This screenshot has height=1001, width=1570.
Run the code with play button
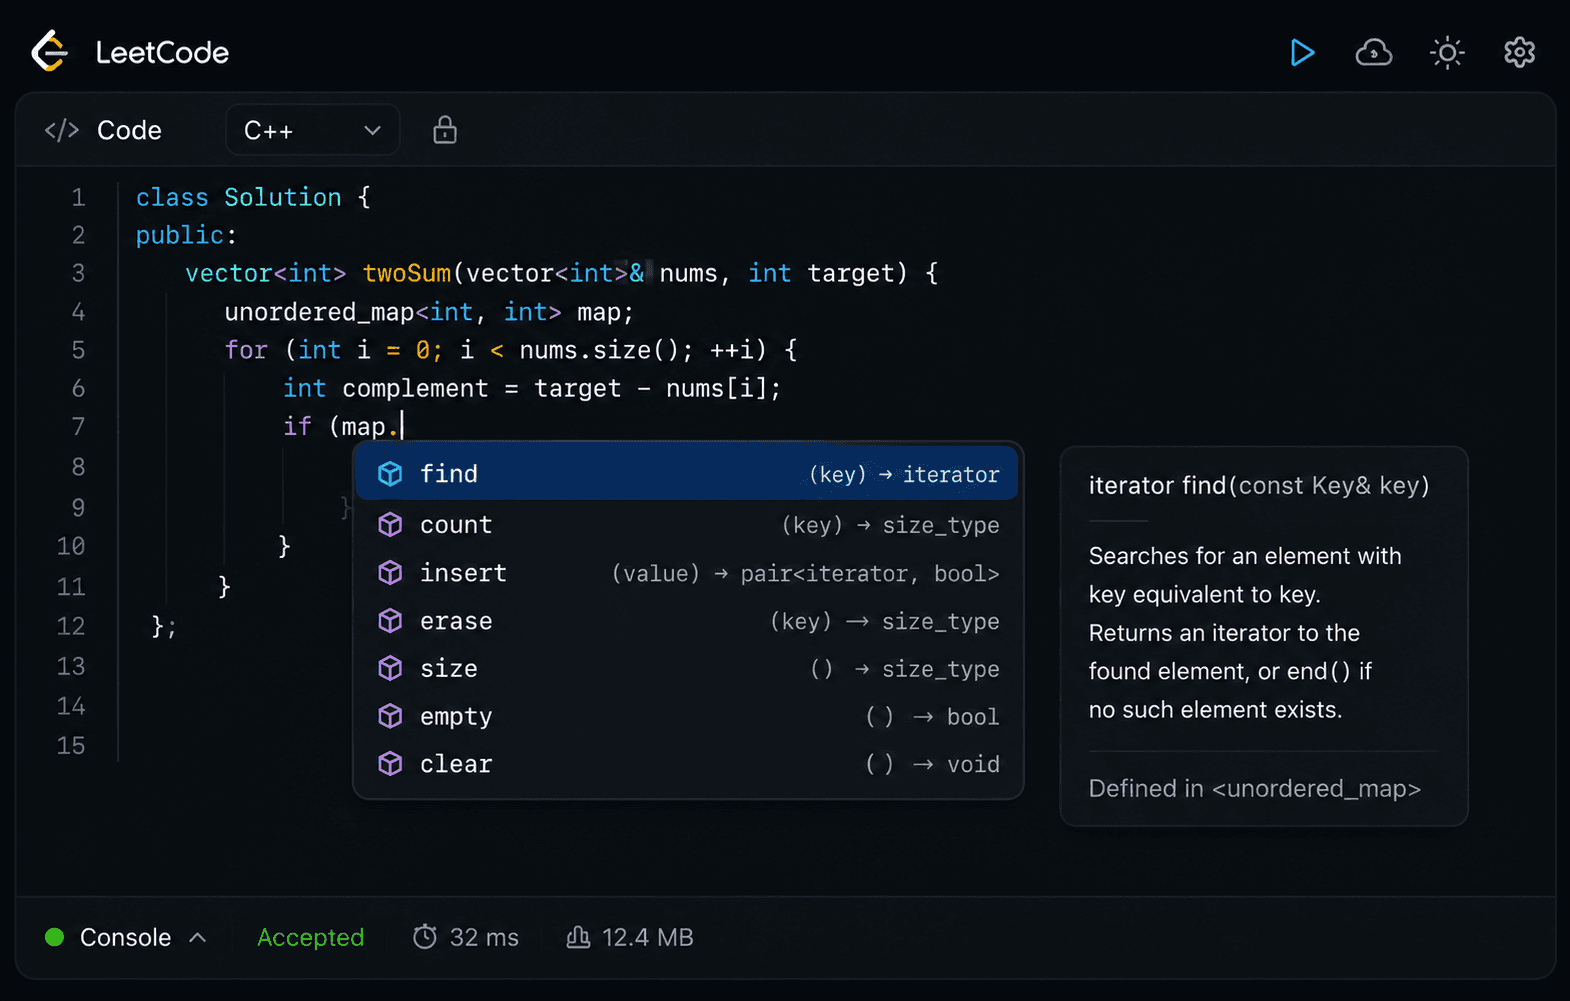coord(1302,52)
